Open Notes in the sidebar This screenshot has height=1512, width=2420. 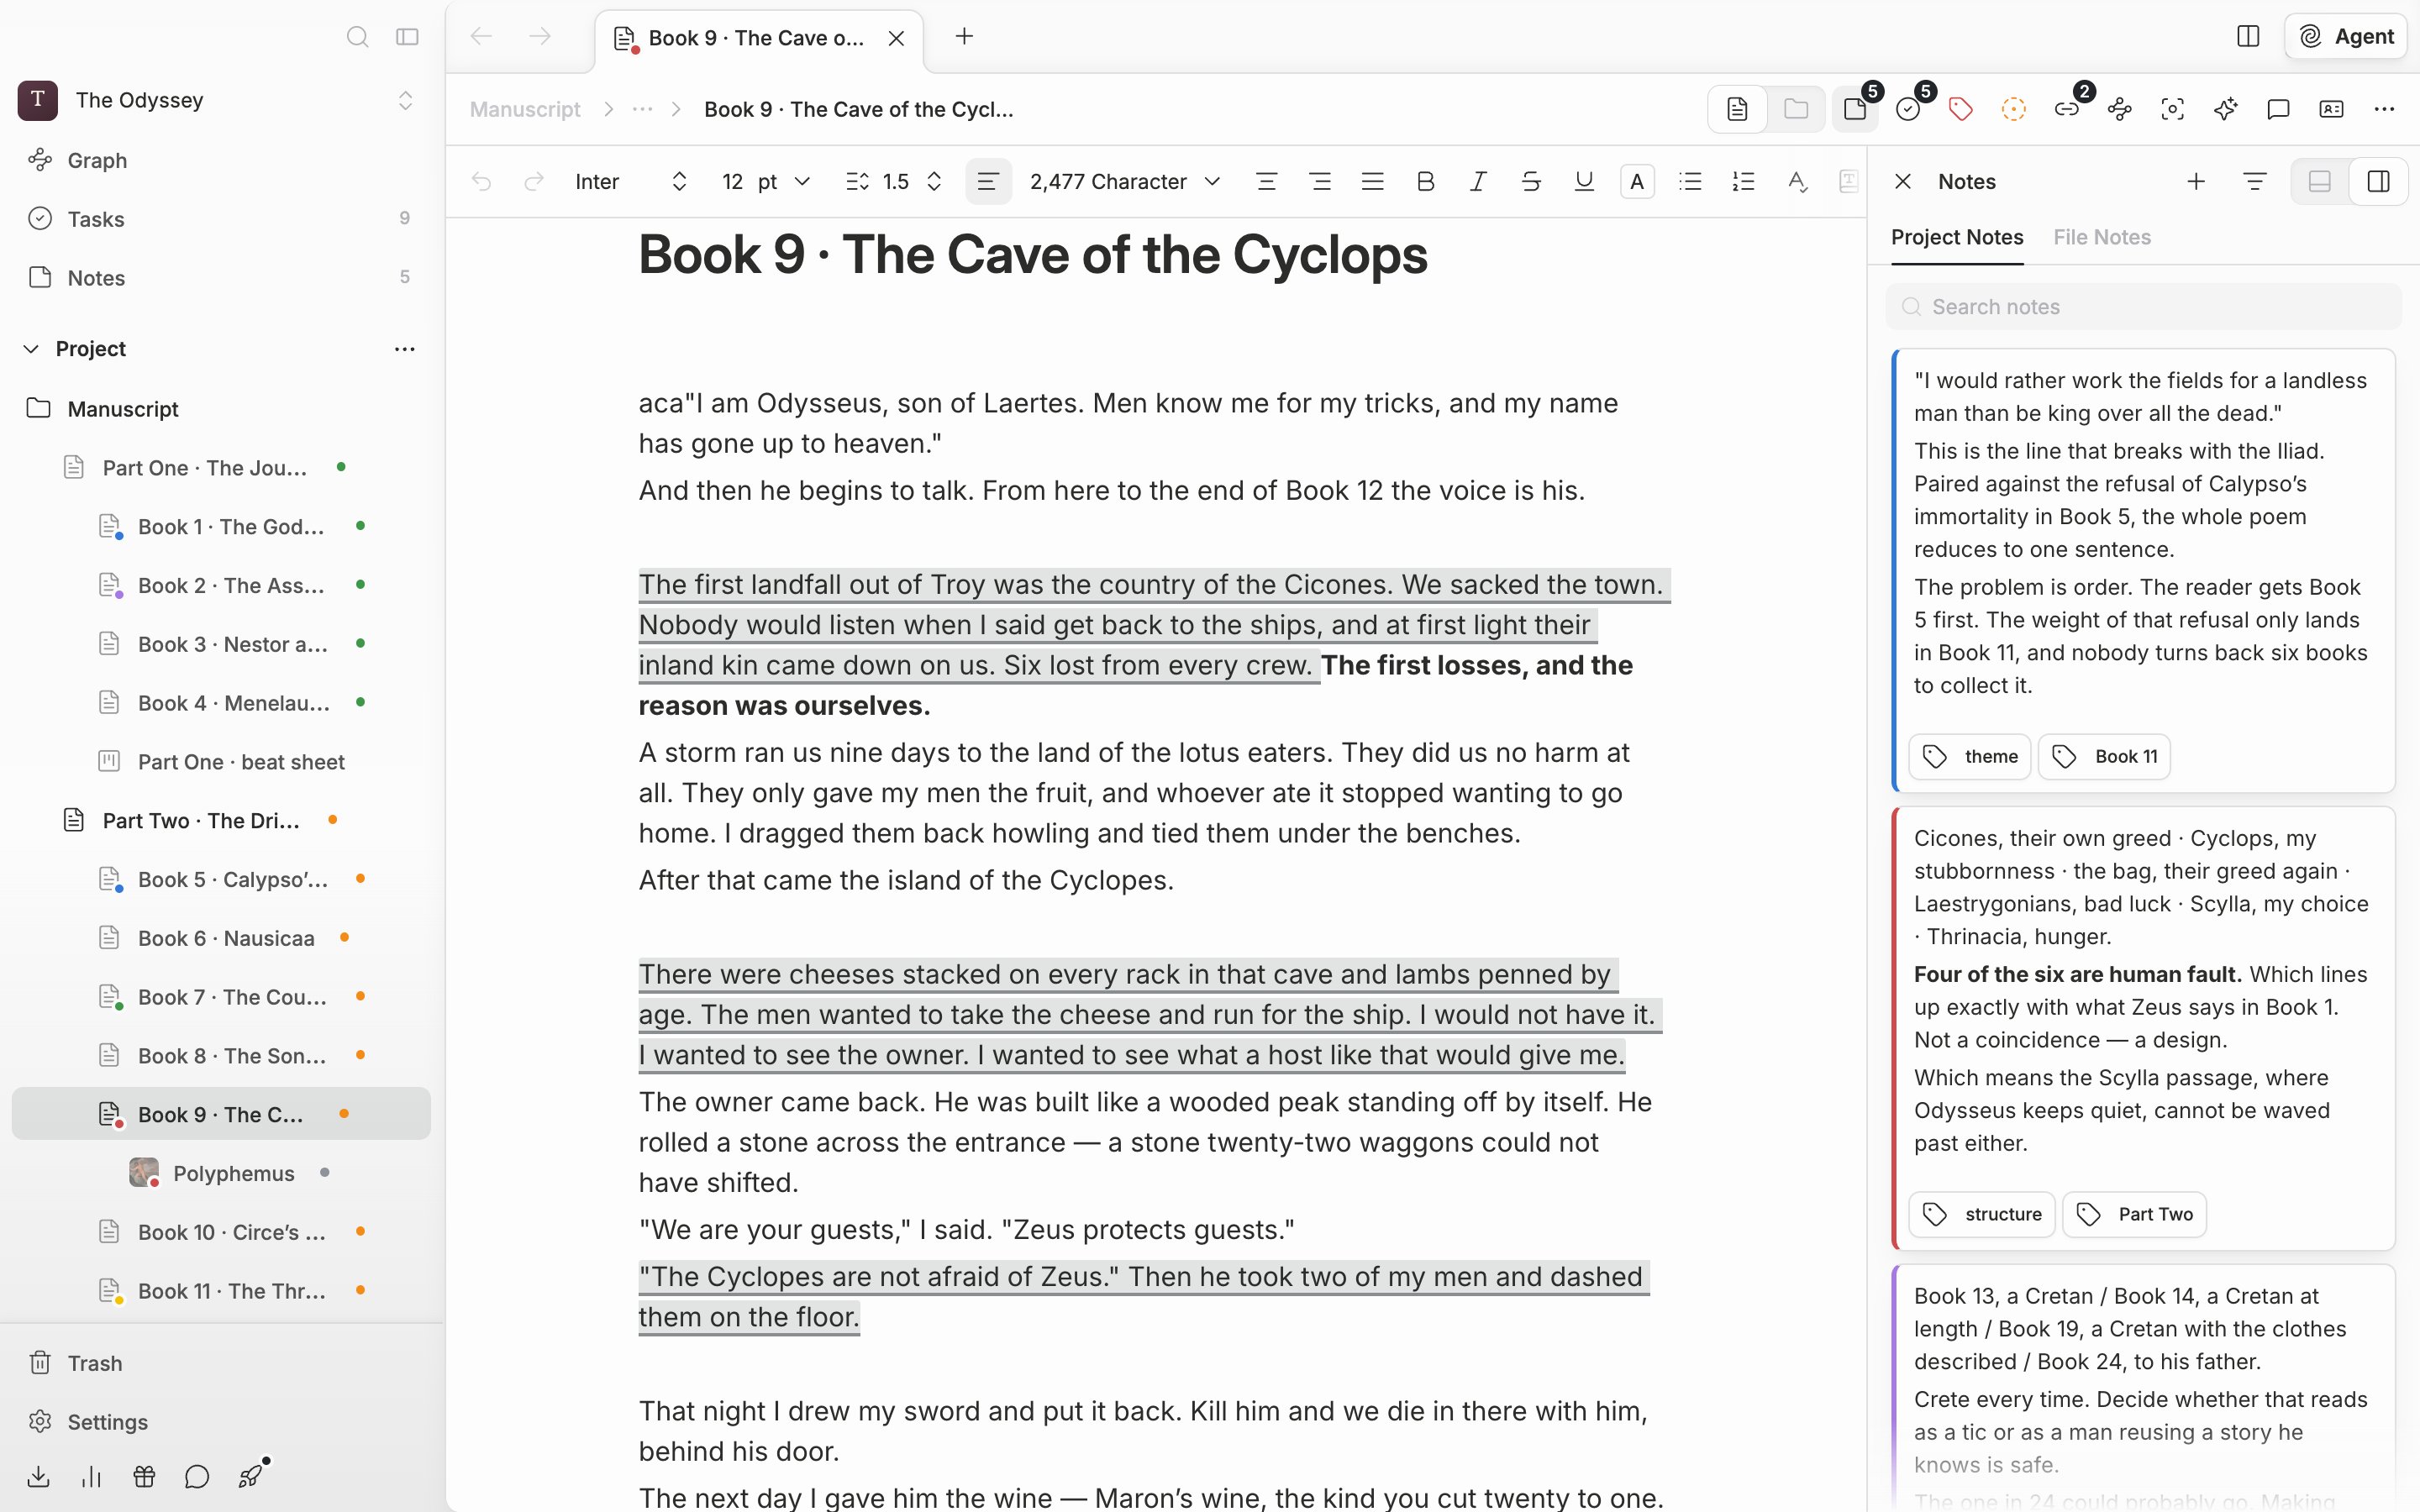click(x=221, y=278)
